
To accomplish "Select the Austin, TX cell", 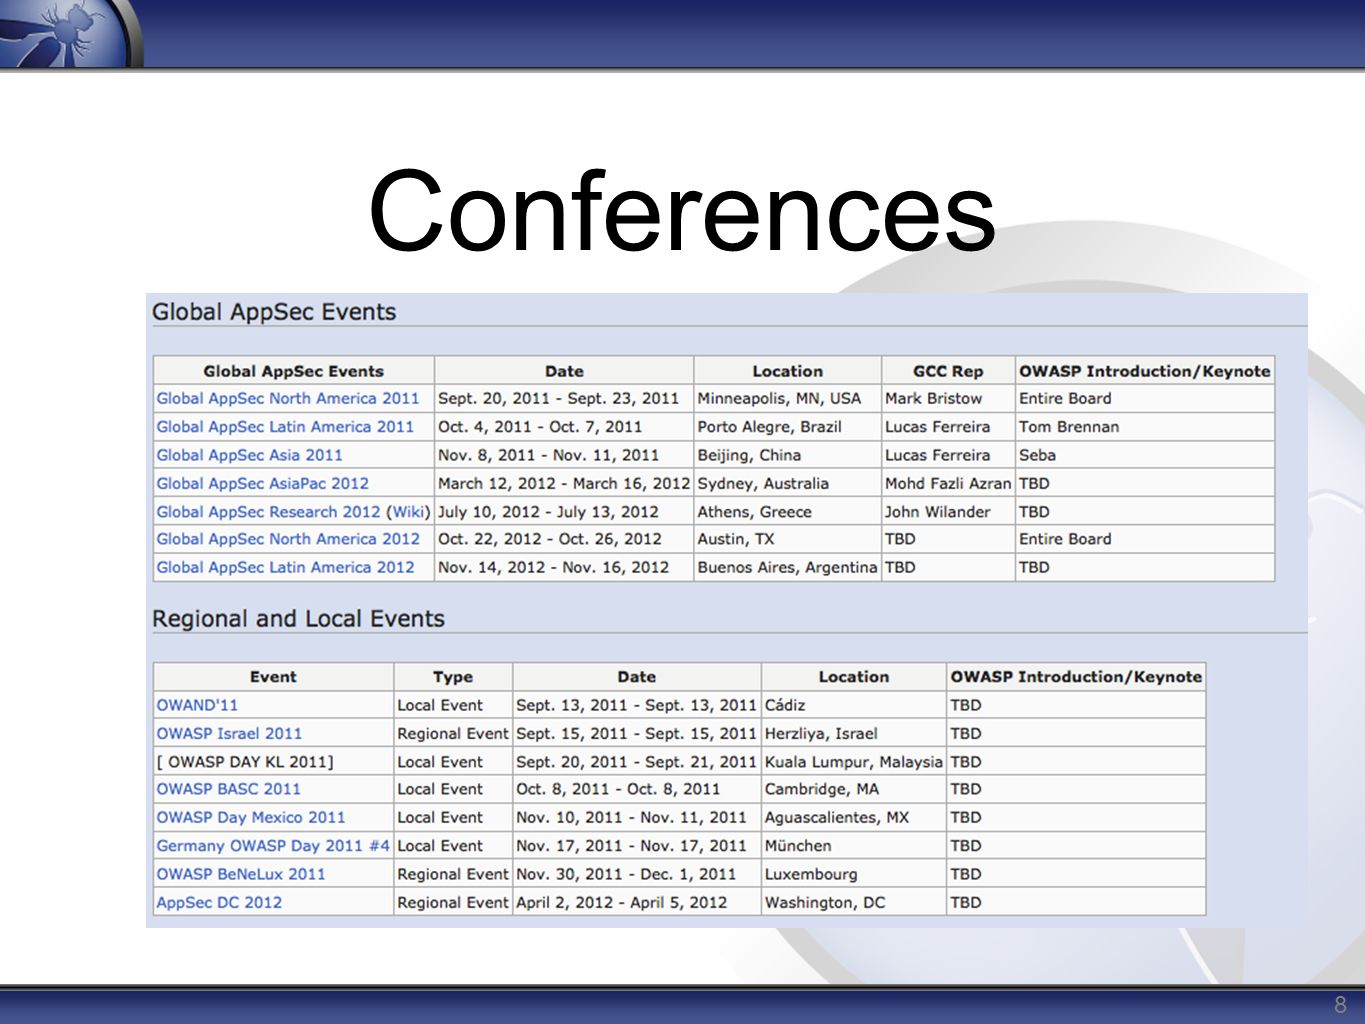I will [787, 539].
